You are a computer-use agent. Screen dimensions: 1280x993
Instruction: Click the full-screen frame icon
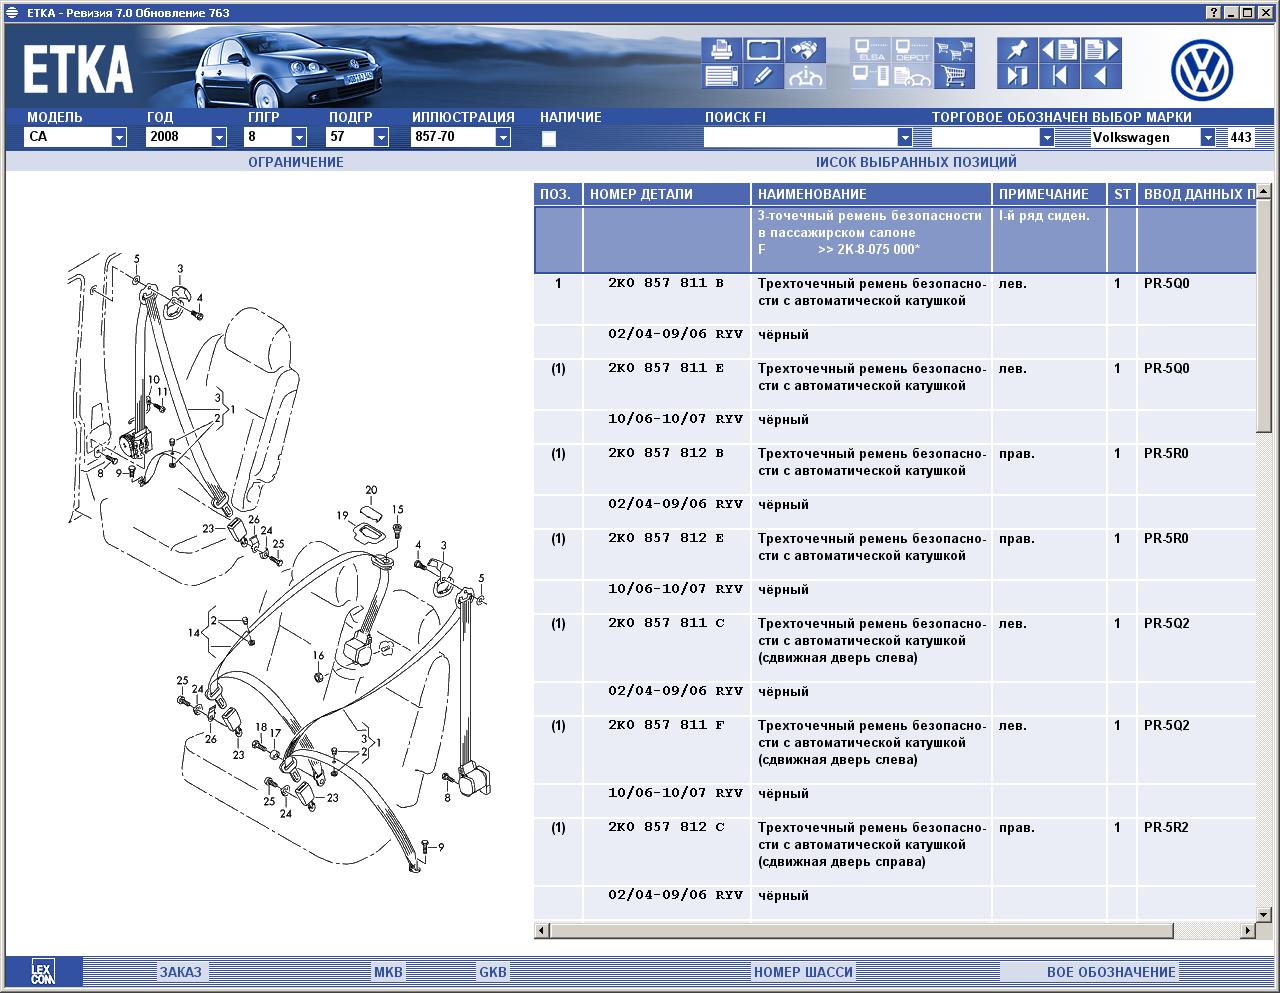pos(763,50)
